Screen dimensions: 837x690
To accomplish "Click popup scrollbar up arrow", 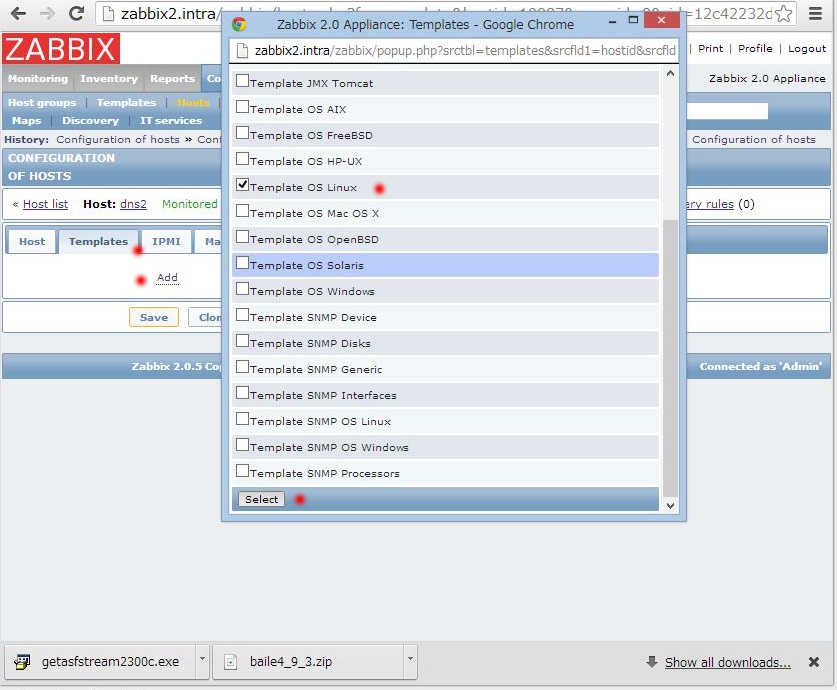I will pos(670,74).
